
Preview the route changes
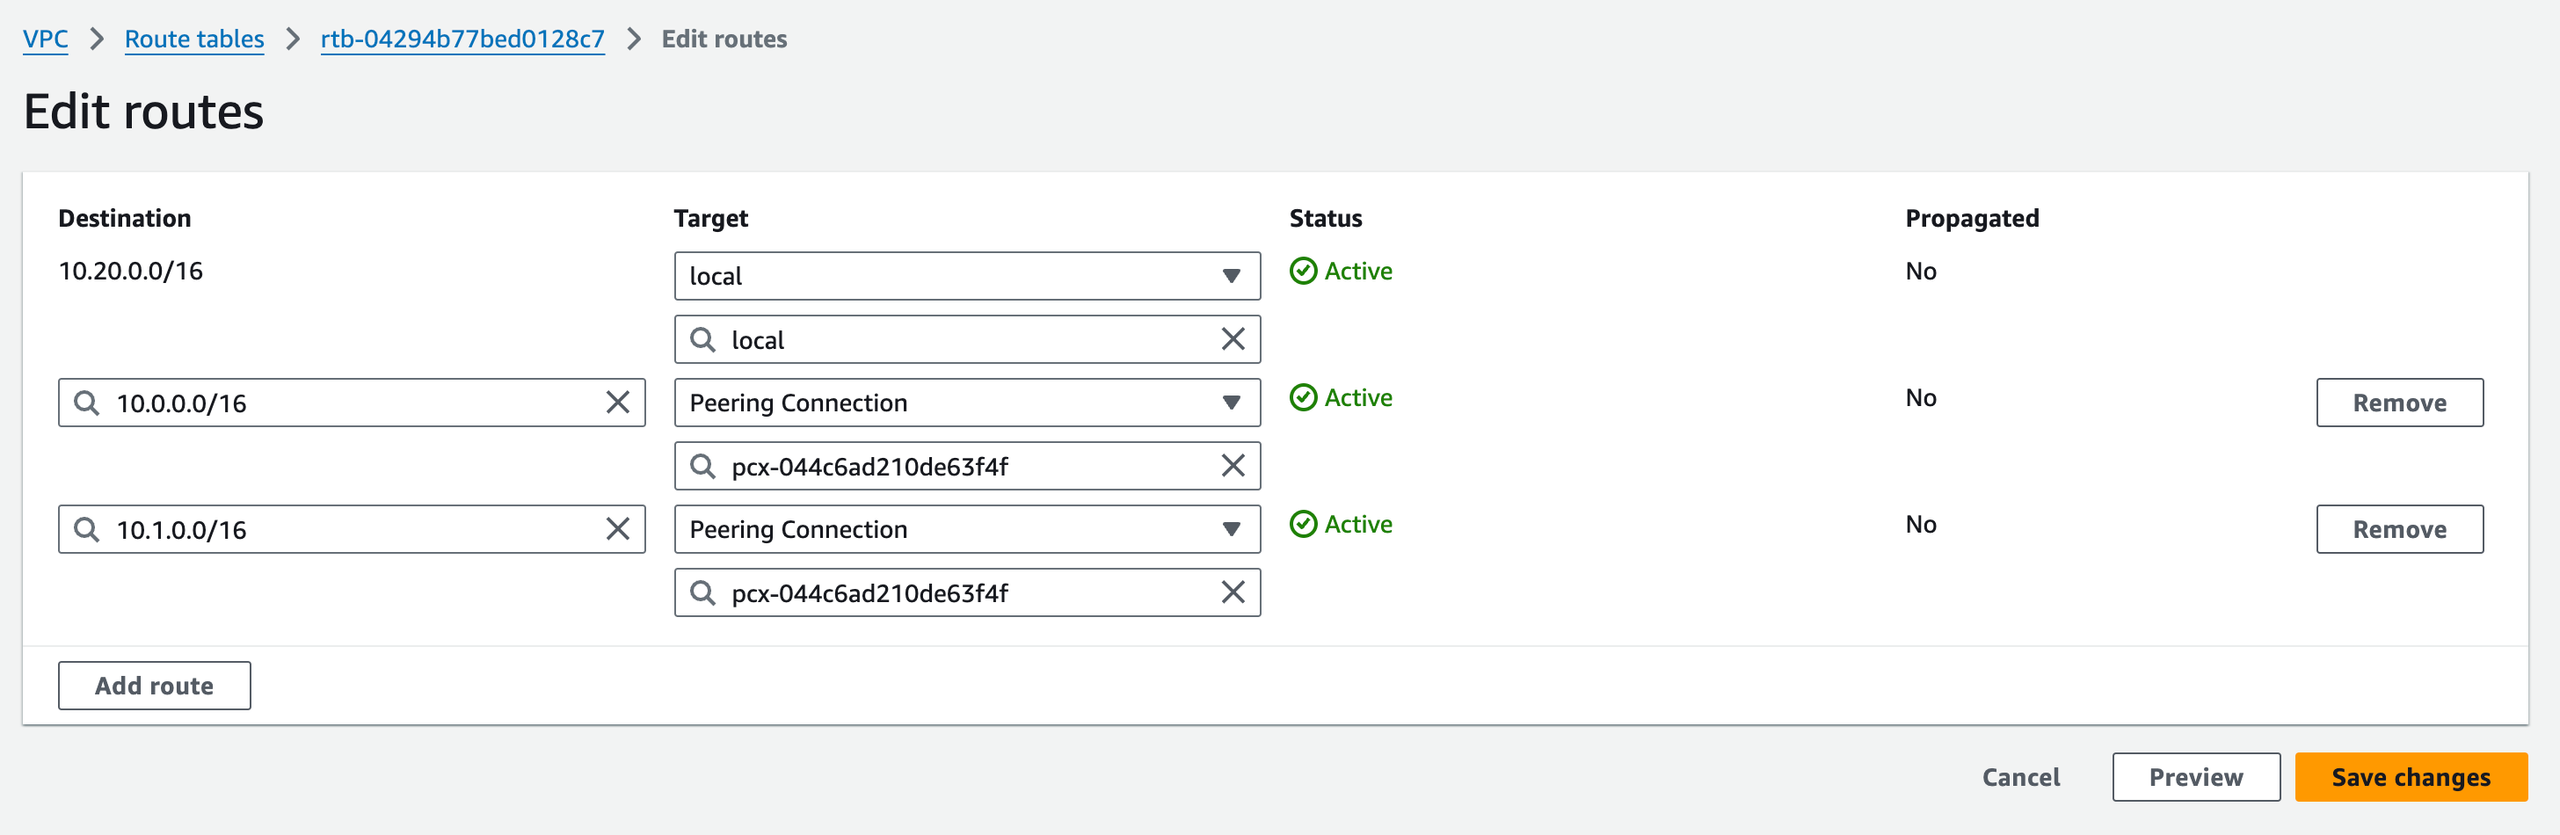click(2195, 777)
